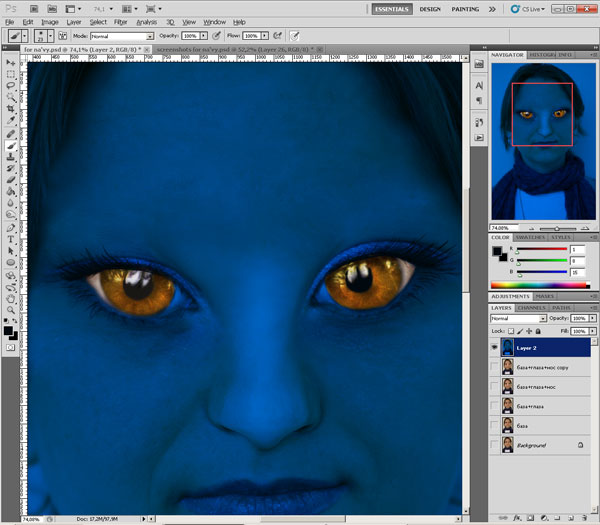
Task: Click the color spectrum ramp bar
Action: click(540, 284)
